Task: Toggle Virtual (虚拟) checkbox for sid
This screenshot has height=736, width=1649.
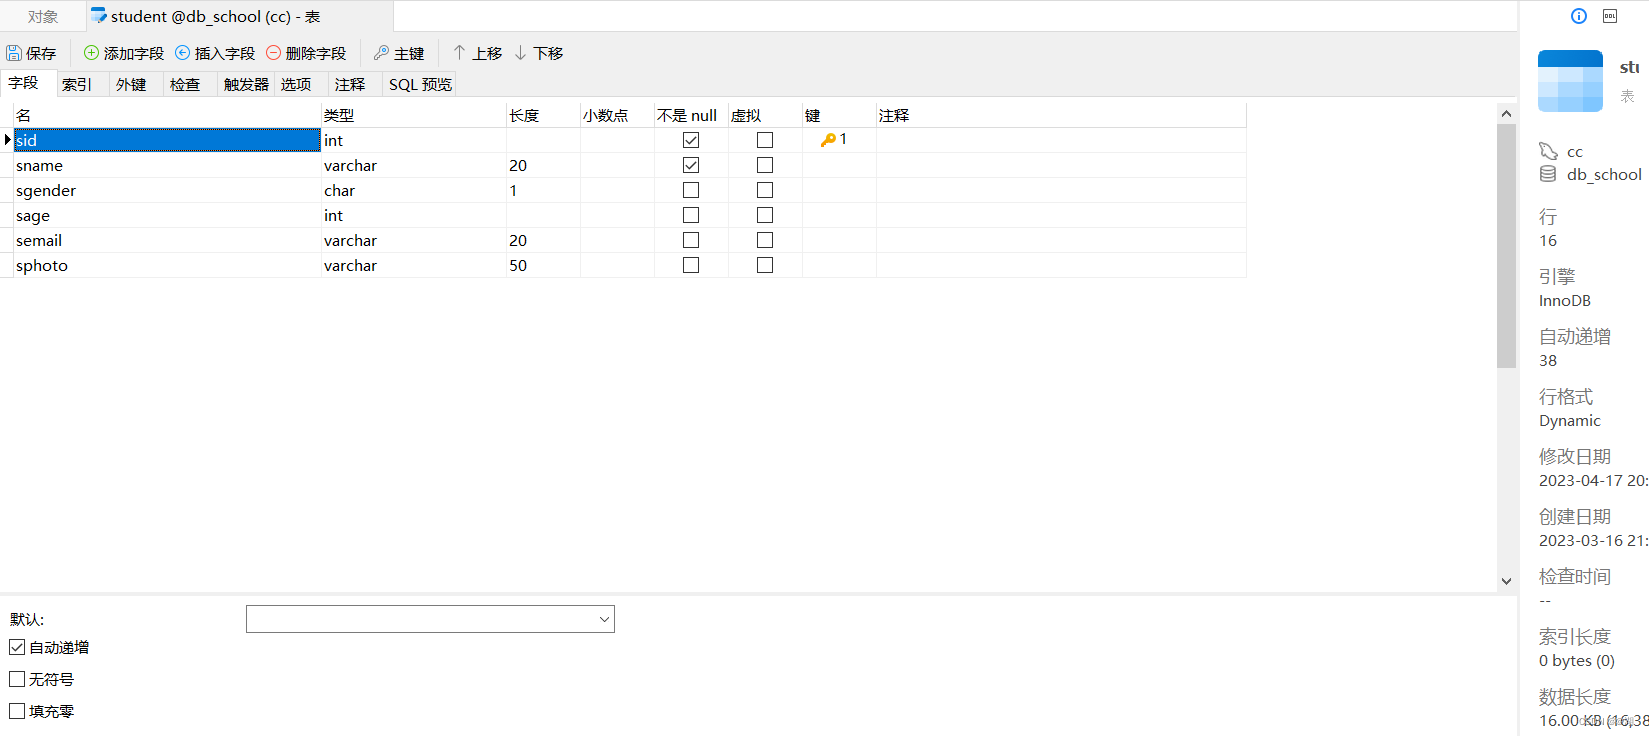Action: pos(765,140)
